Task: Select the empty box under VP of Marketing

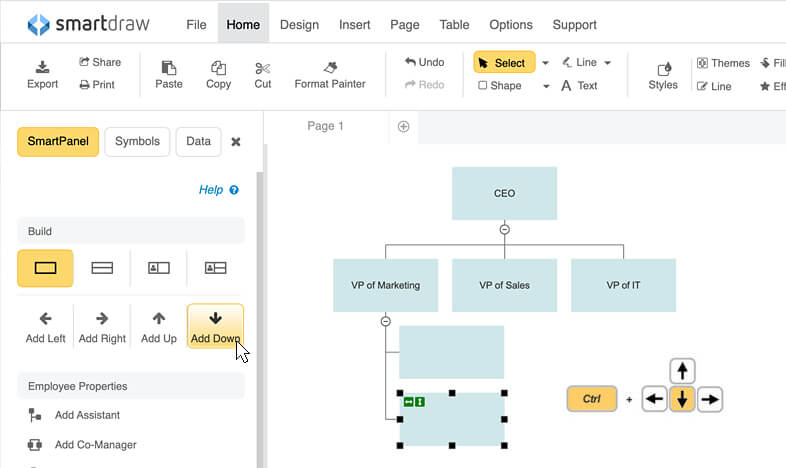Action: click(x=452, y=352)
